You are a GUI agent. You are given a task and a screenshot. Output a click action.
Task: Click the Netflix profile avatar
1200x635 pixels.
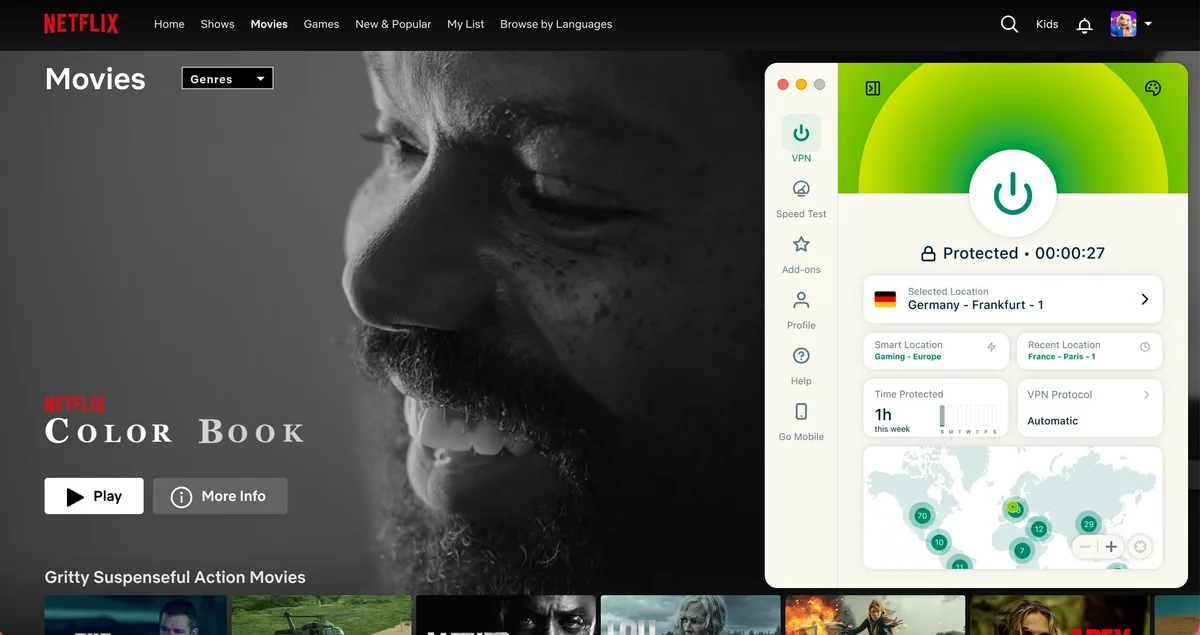coord(1123,24)
